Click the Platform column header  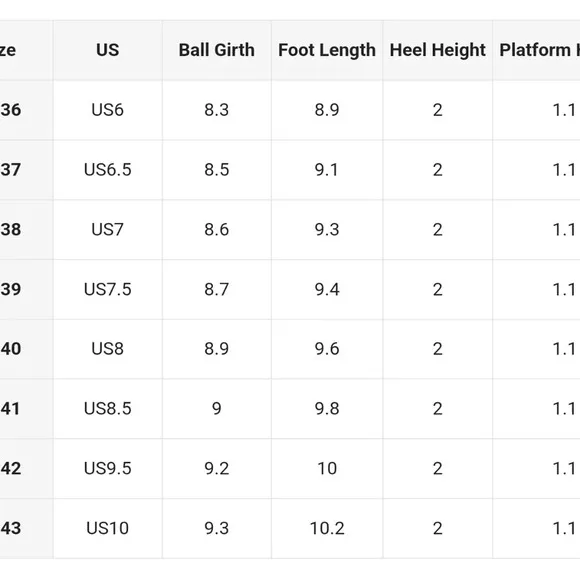tap(536, 50)
